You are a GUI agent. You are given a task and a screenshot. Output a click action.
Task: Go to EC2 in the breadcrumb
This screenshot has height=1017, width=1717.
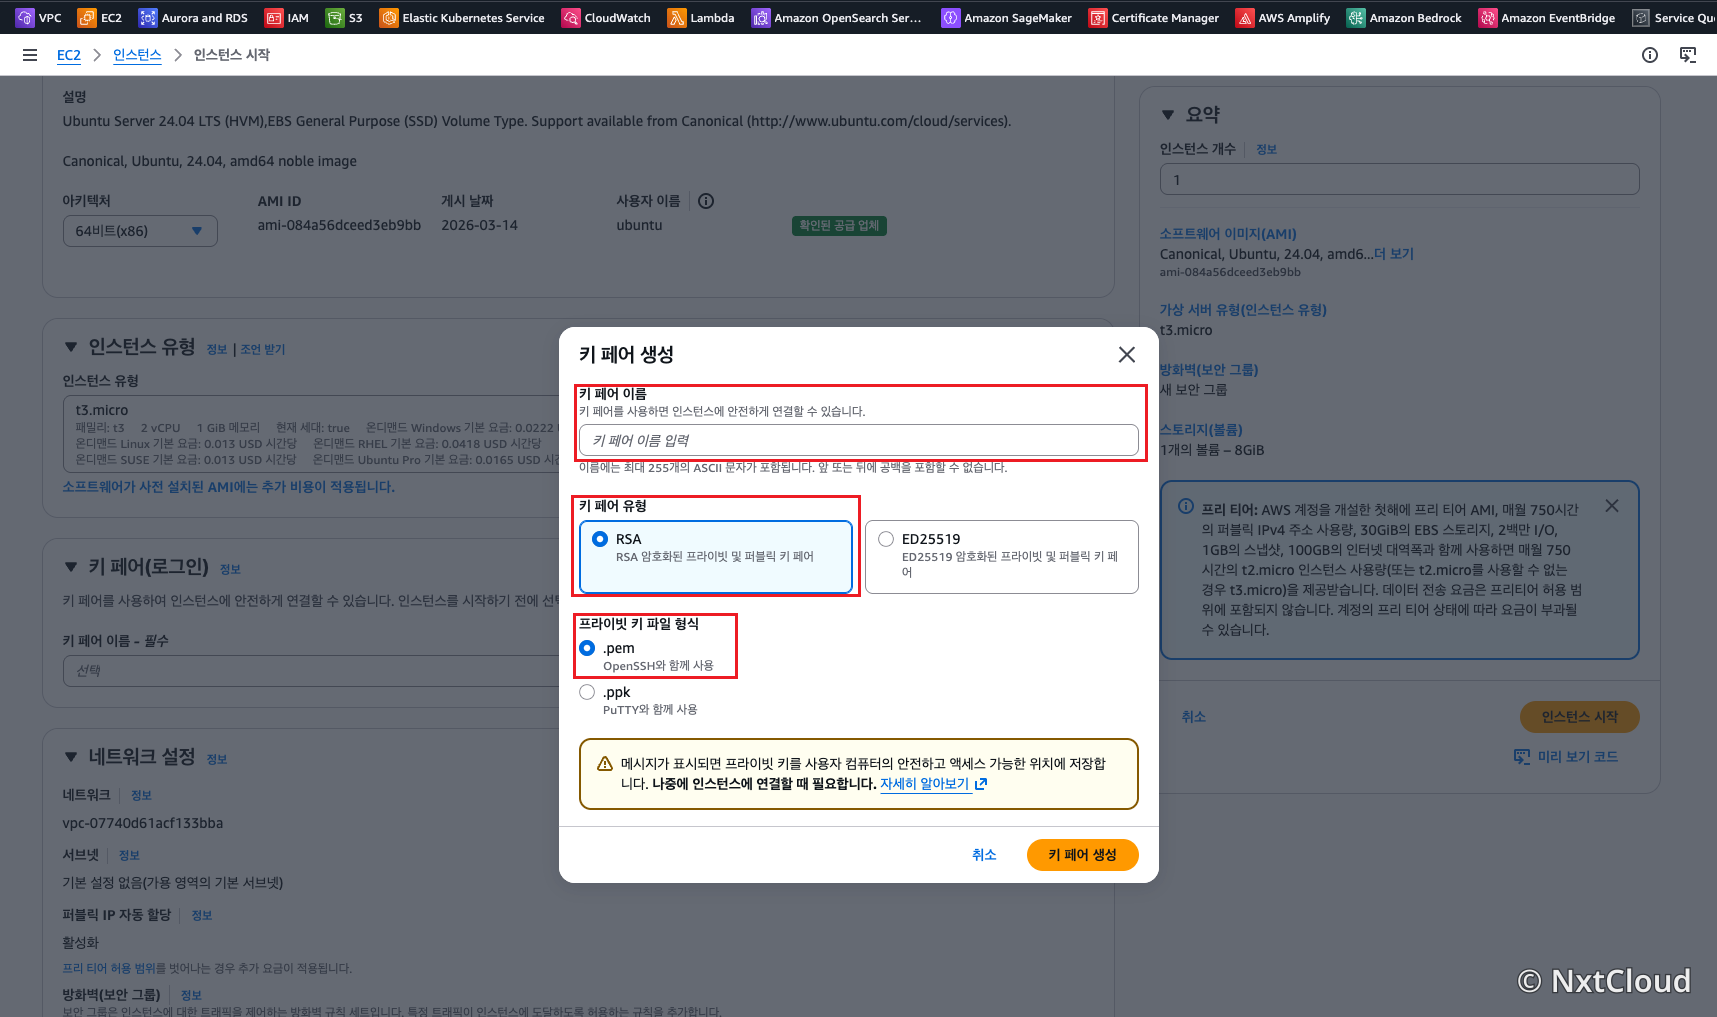pyautogui.click(x=69, y=55)
